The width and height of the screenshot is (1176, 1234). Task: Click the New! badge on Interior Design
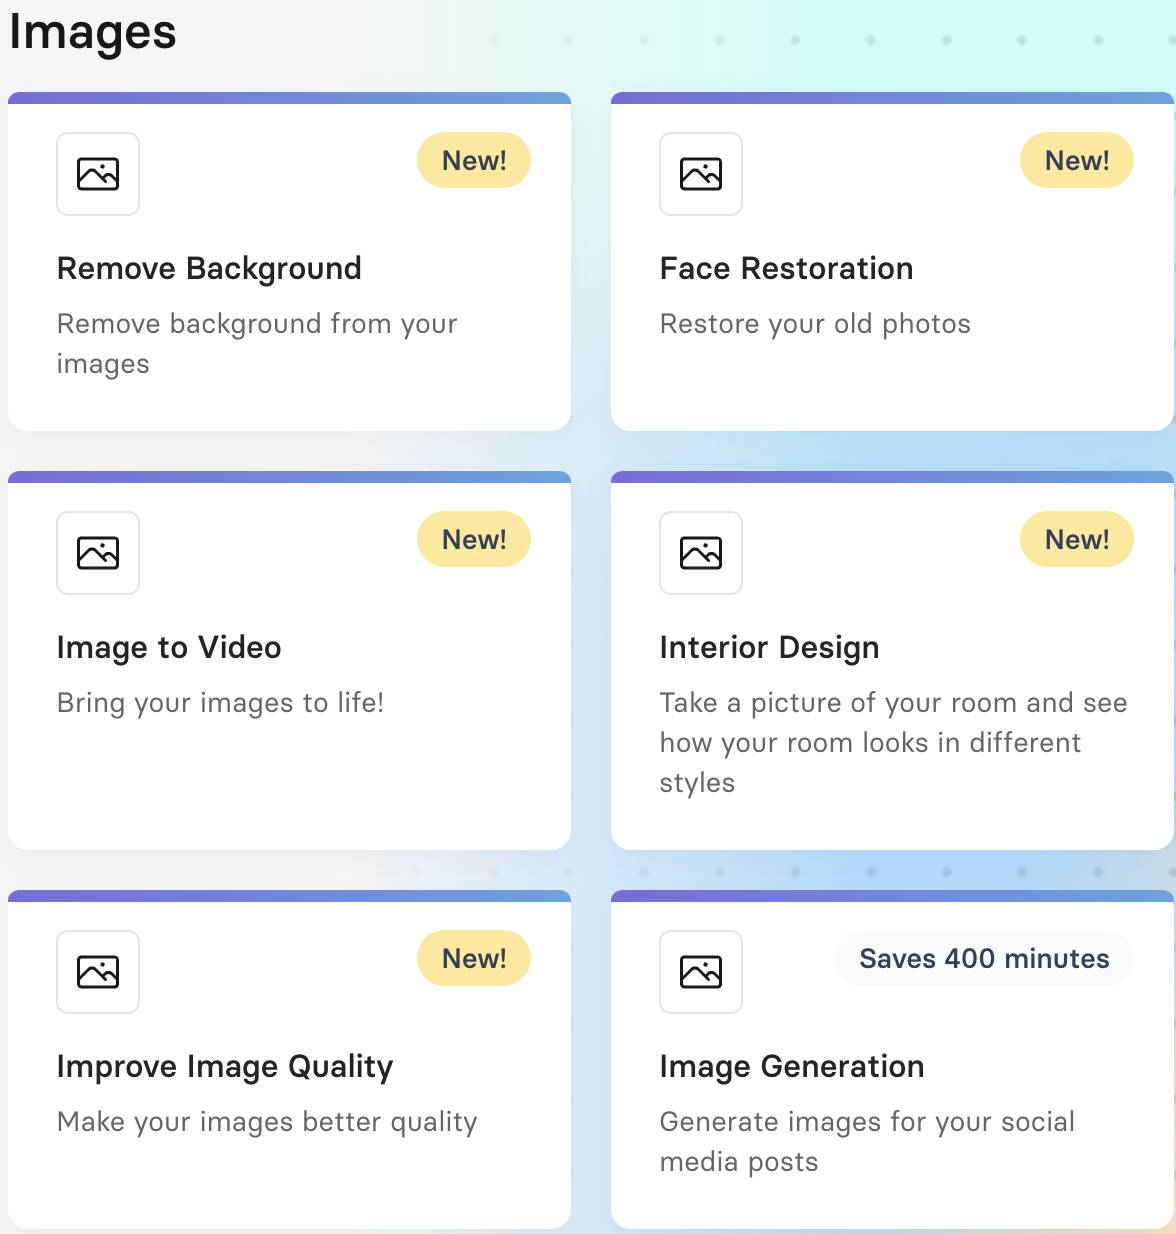[x=1077, y=539]
